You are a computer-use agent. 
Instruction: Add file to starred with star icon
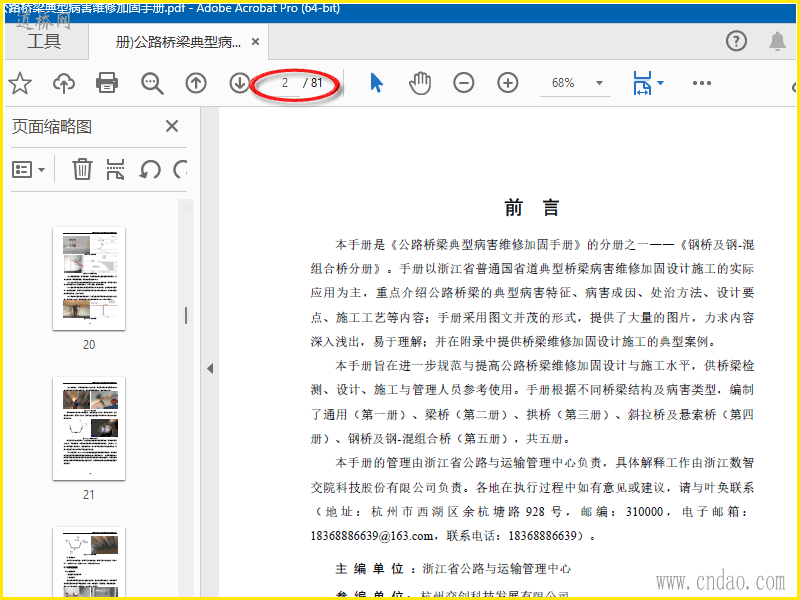20,83
